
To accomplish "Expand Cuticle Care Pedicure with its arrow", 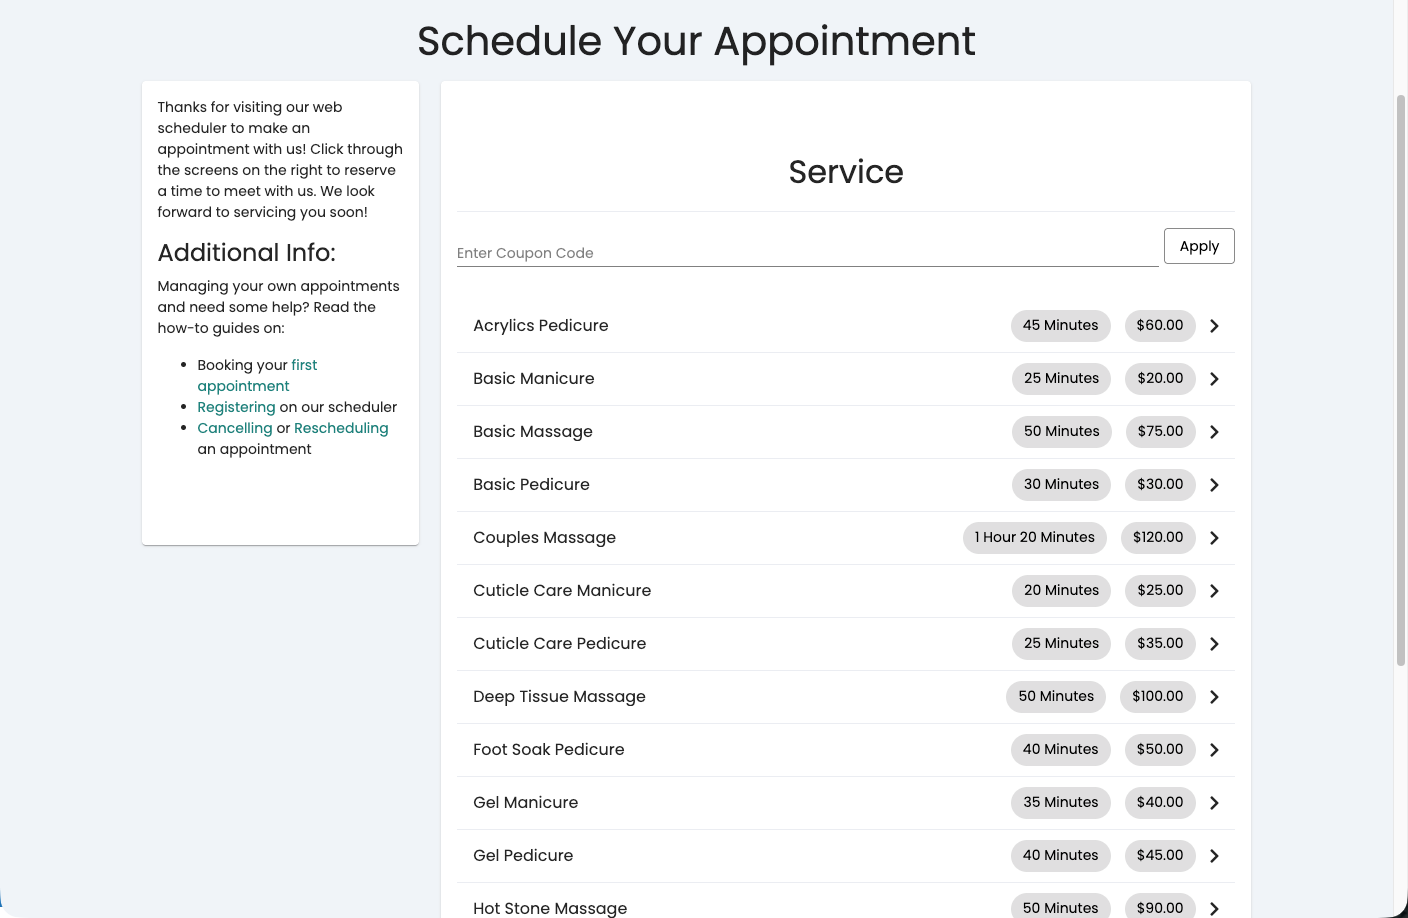I will pos(1214,644).
